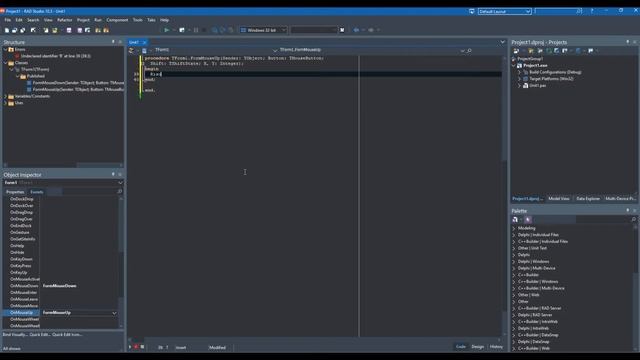Click the Object Inspector vertical scrollbar
Viewport: 640px width, 360px height.
coord(121,261)
